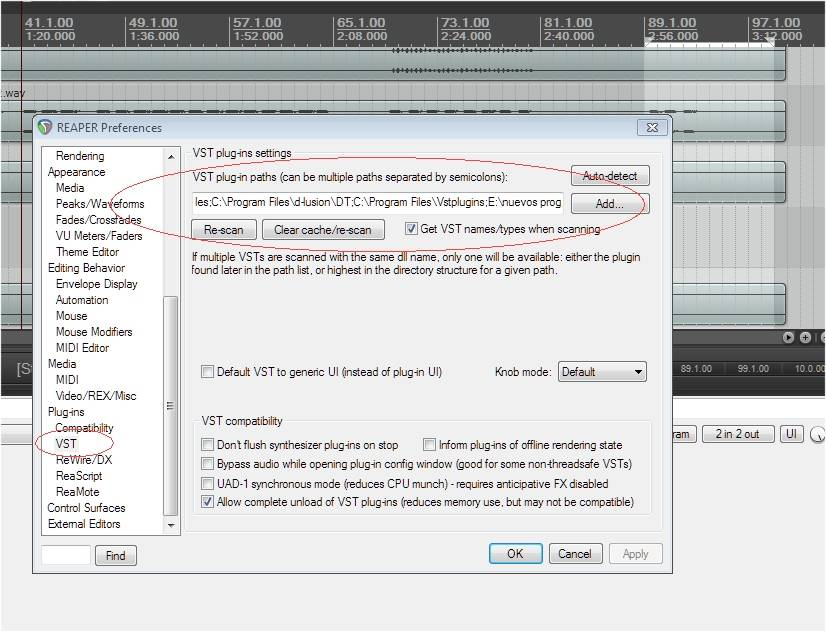Select Peaks/Waveforms in tree
Screen dimensions: 826x632
(100, 204)
